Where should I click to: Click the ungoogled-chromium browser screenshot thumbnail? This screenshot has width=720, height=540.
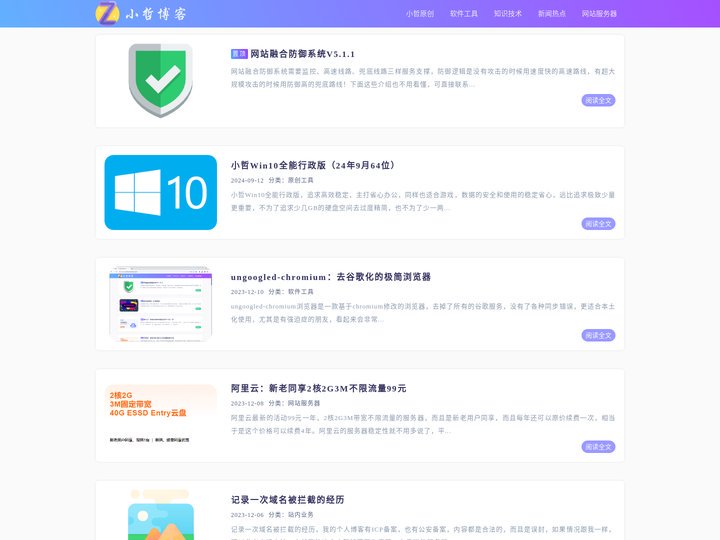coord(161,304)
